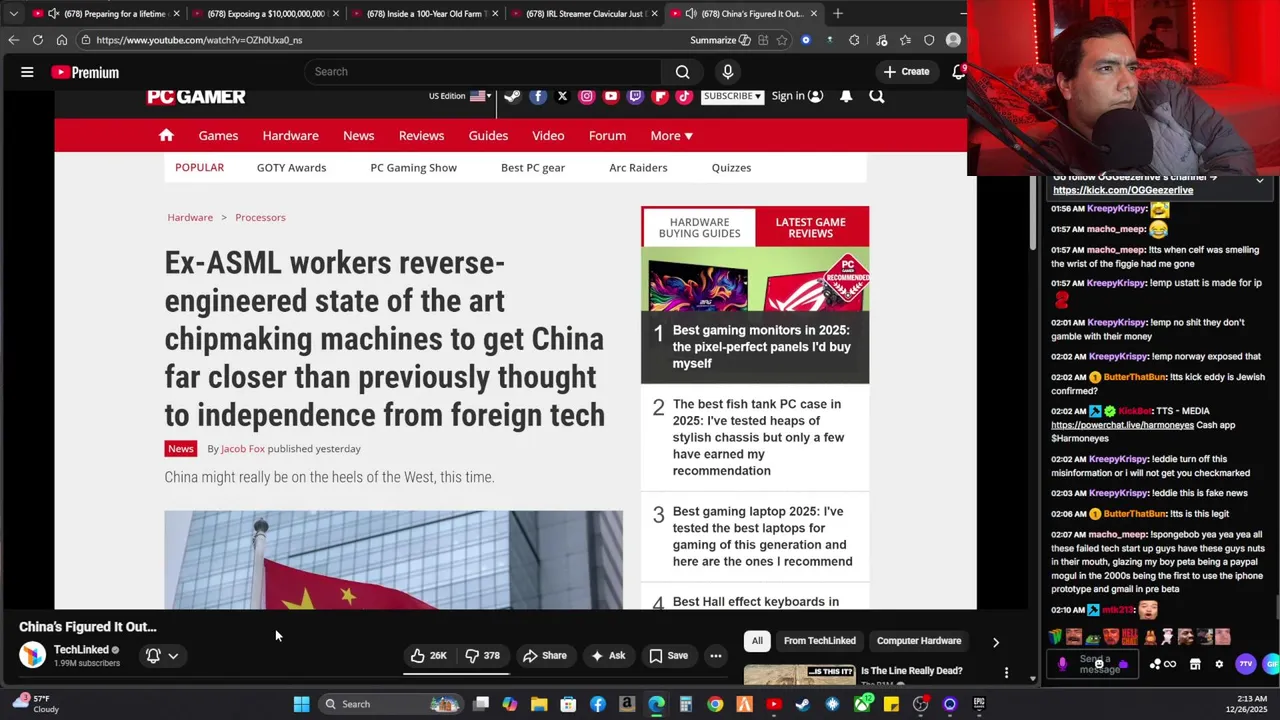The width and height of the screenshot is (1280, 720).
Task: Open File Explorer from taskbar
Action: click(539, 704)
